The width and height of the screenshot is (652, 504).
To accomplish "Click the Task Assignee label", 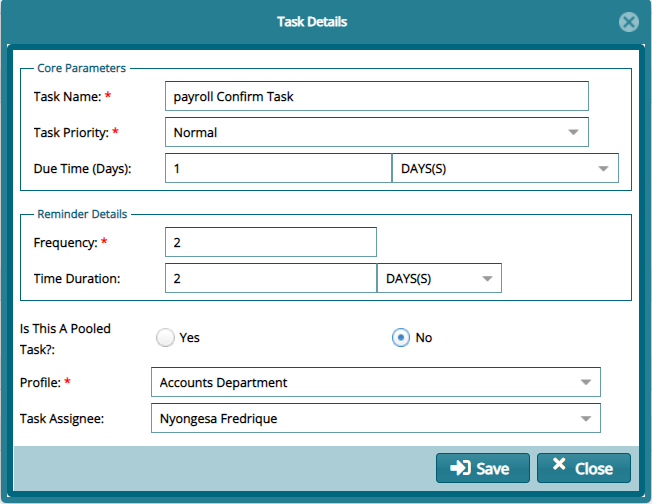I will (x=62, y=419).
